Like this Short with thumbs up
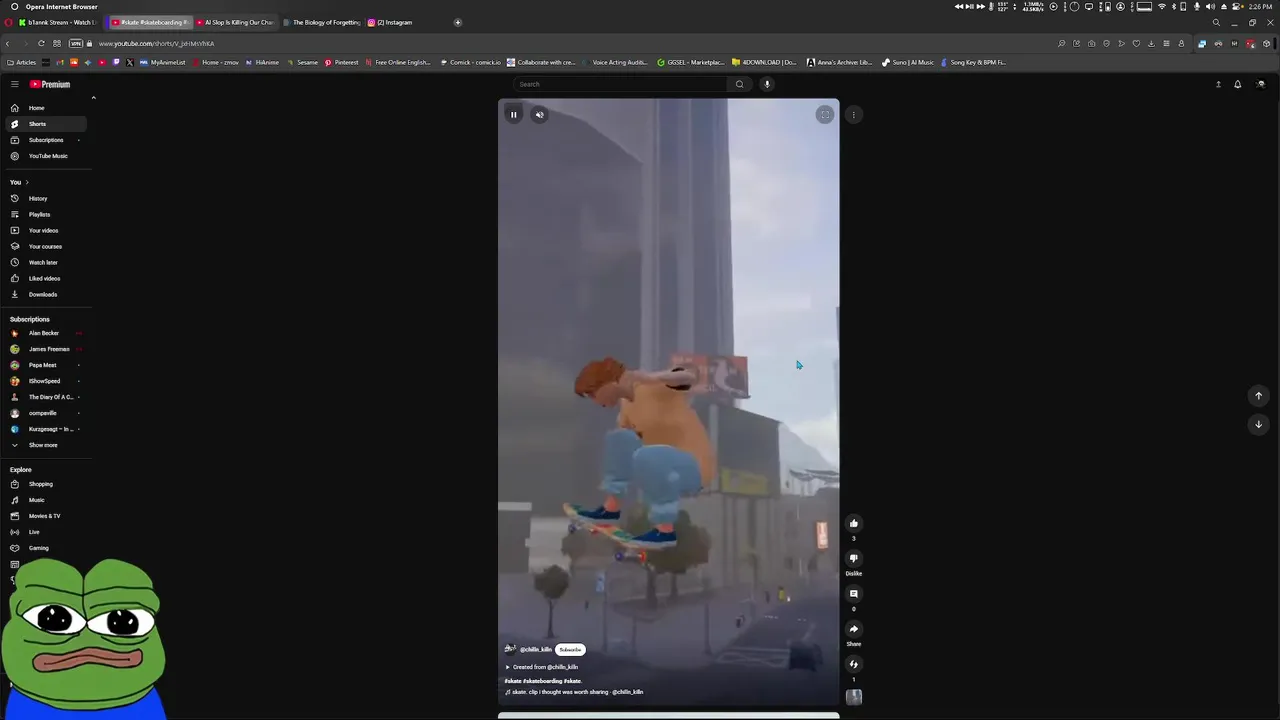 coord(854,523)
